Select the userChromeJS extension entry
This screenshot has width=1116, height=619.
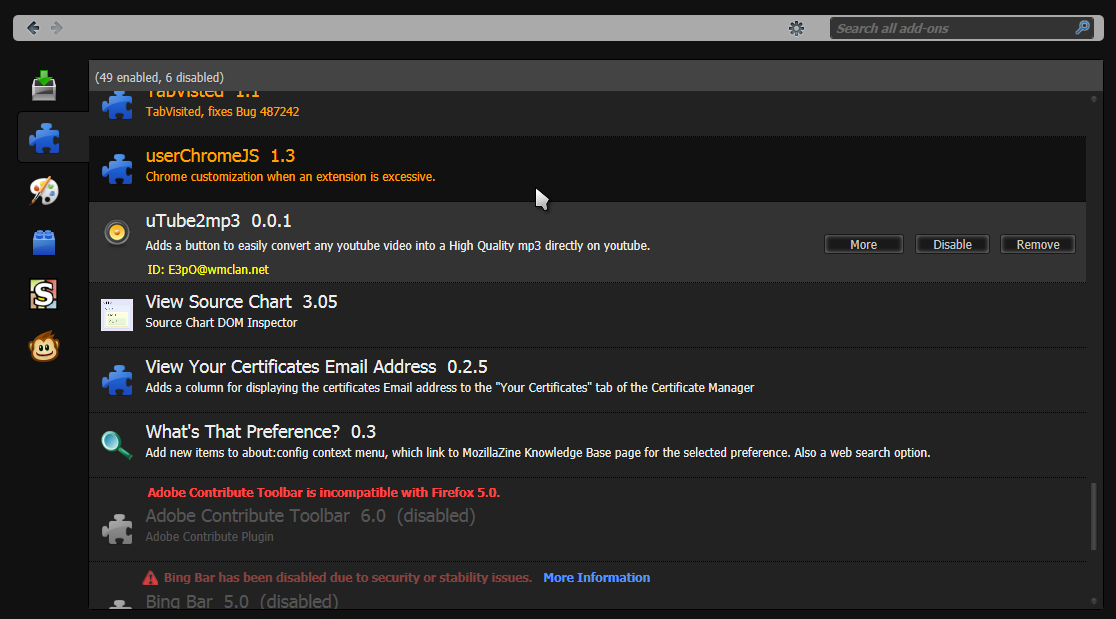[x=400, y=165]
